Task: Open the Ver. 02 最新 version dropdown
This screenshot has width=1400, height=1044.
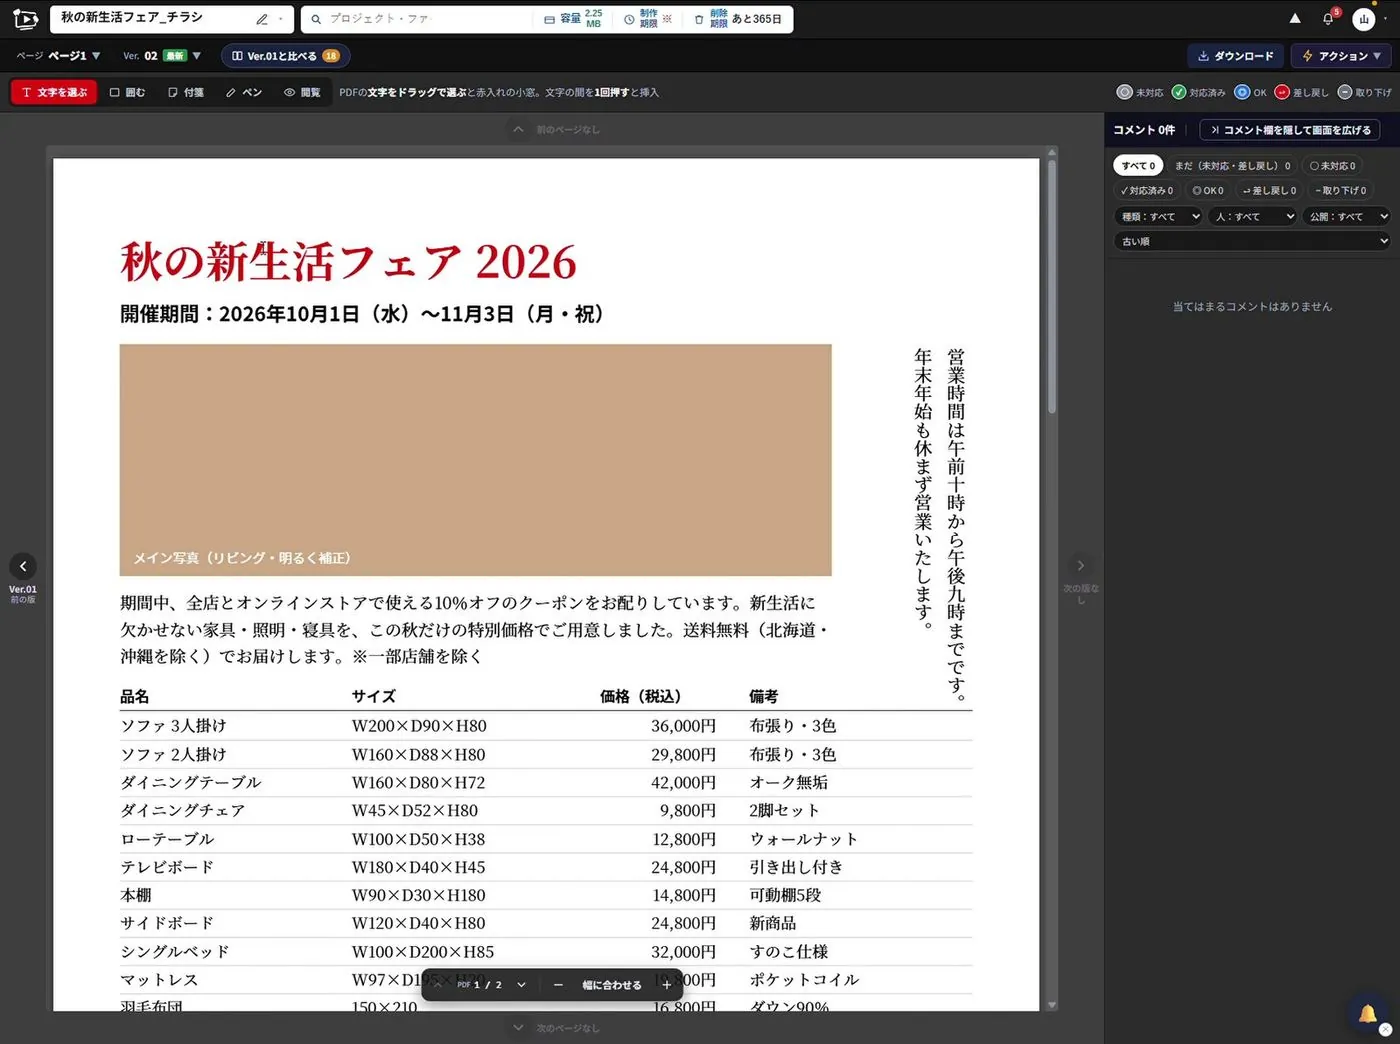Action: point(162,56)
